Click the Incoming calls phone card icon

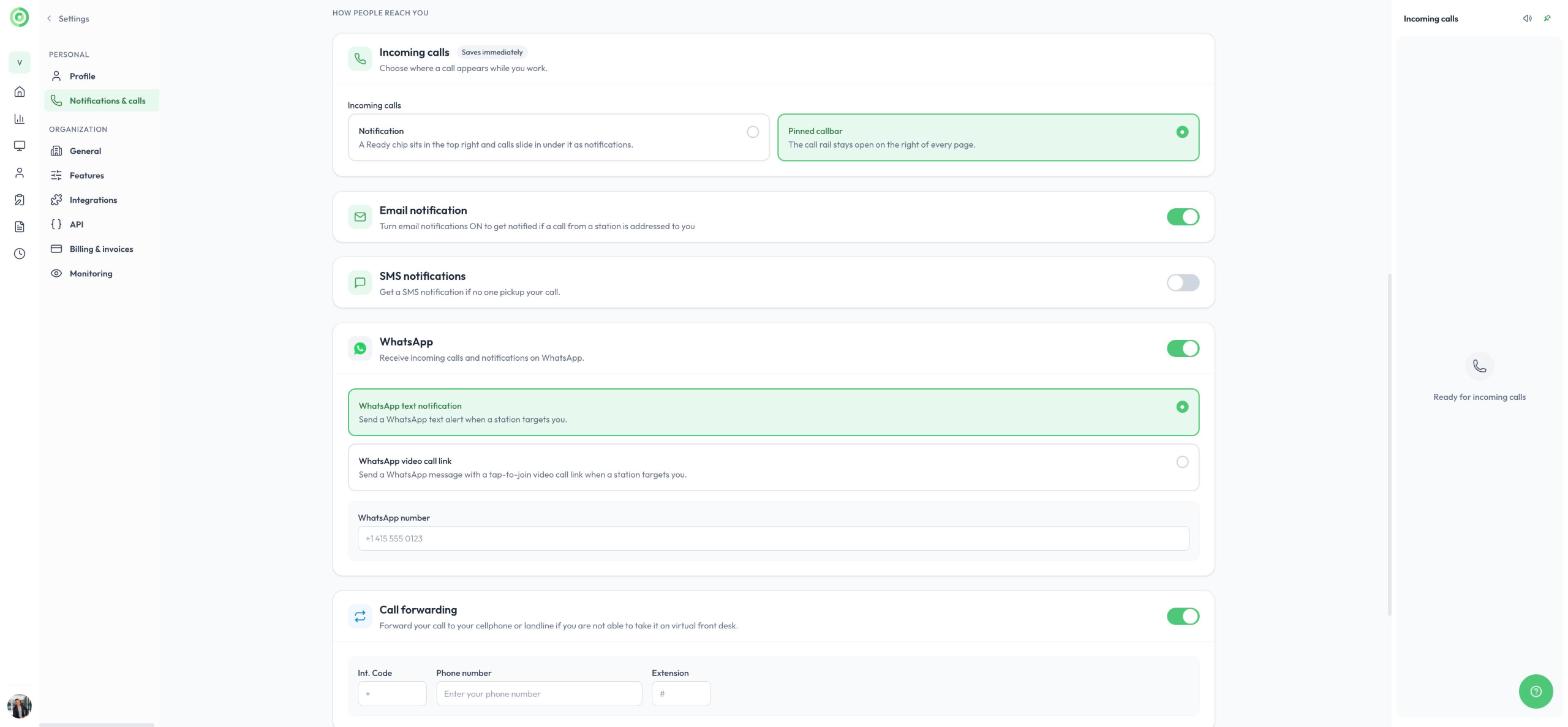click(360, 59)
